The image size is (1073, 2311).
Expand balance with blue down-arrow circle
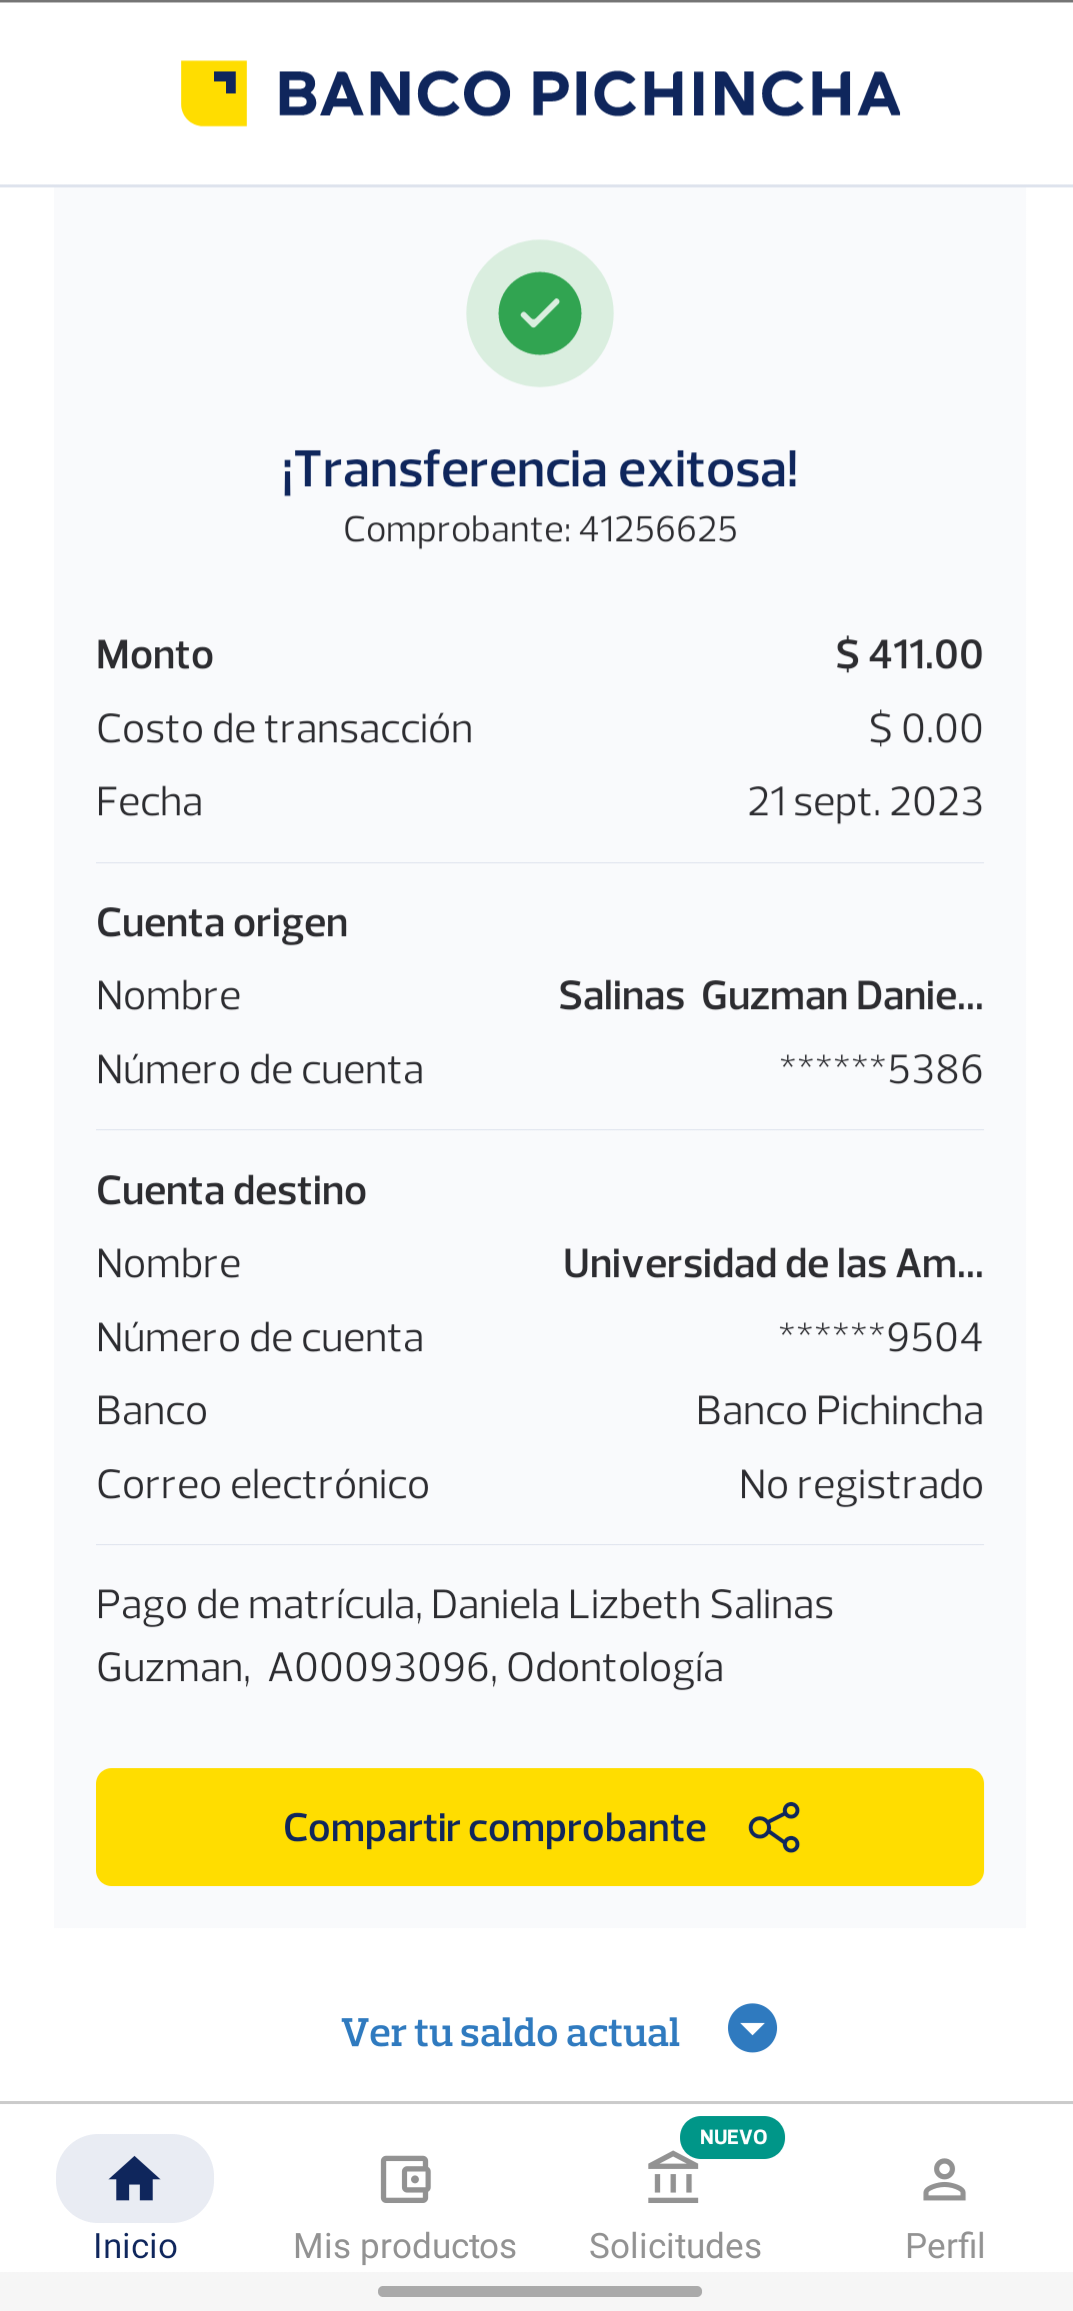[x=752, y=2029]
